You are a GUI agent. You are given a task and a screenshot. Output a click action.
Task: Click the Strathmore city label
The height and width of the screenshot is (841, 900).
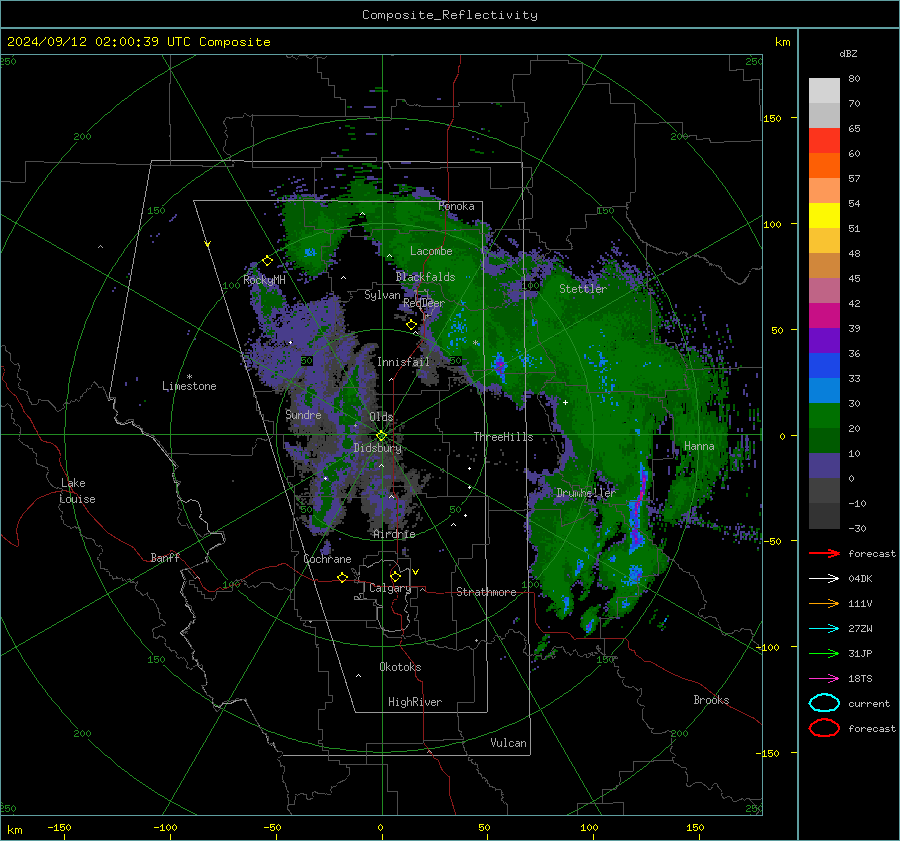pyautogui.click(x=486, y=592)
